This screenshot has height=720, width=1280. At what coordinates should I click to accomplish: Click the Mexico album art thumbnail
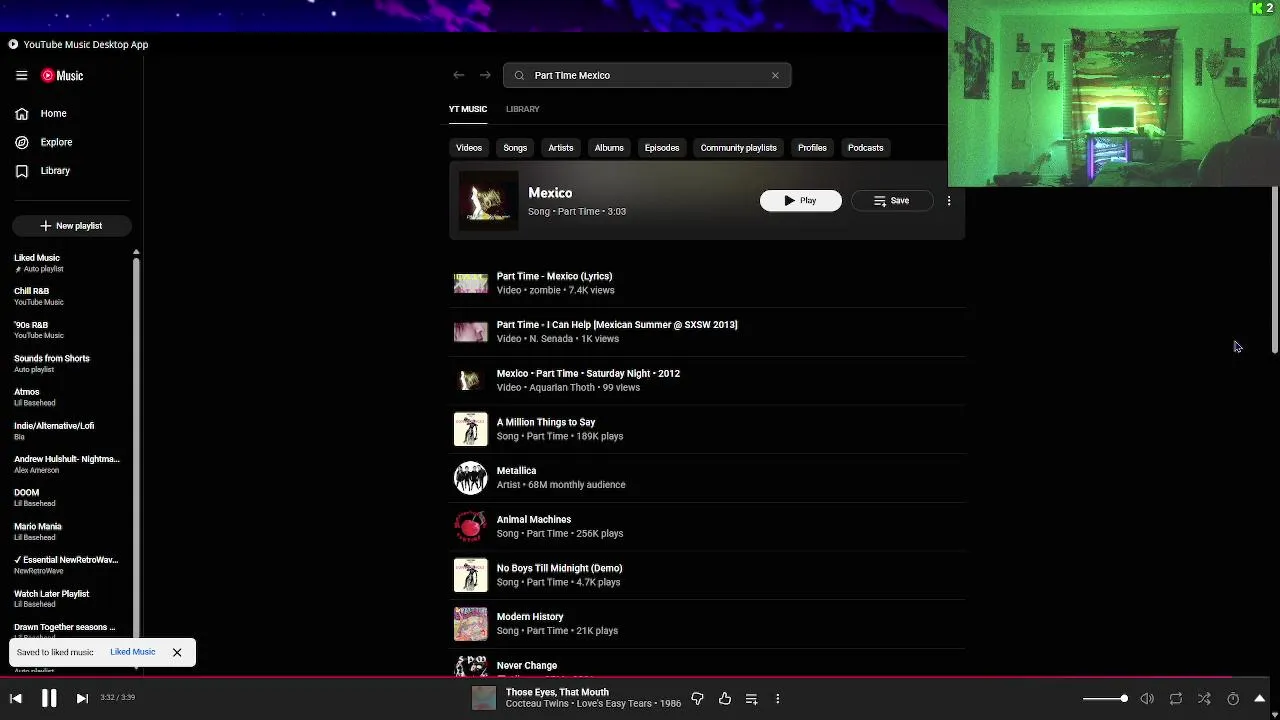(488, 201)
